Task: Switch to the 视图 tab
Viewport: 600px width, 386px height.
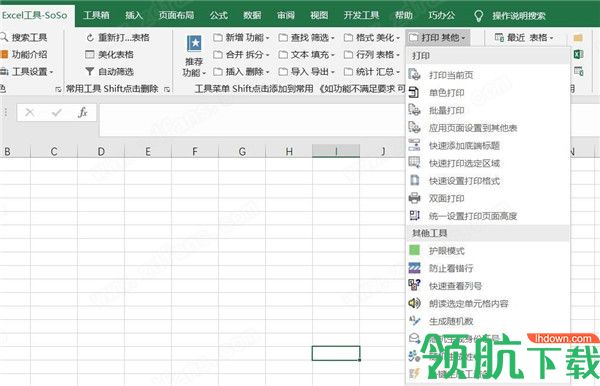Action: point(319,15)
